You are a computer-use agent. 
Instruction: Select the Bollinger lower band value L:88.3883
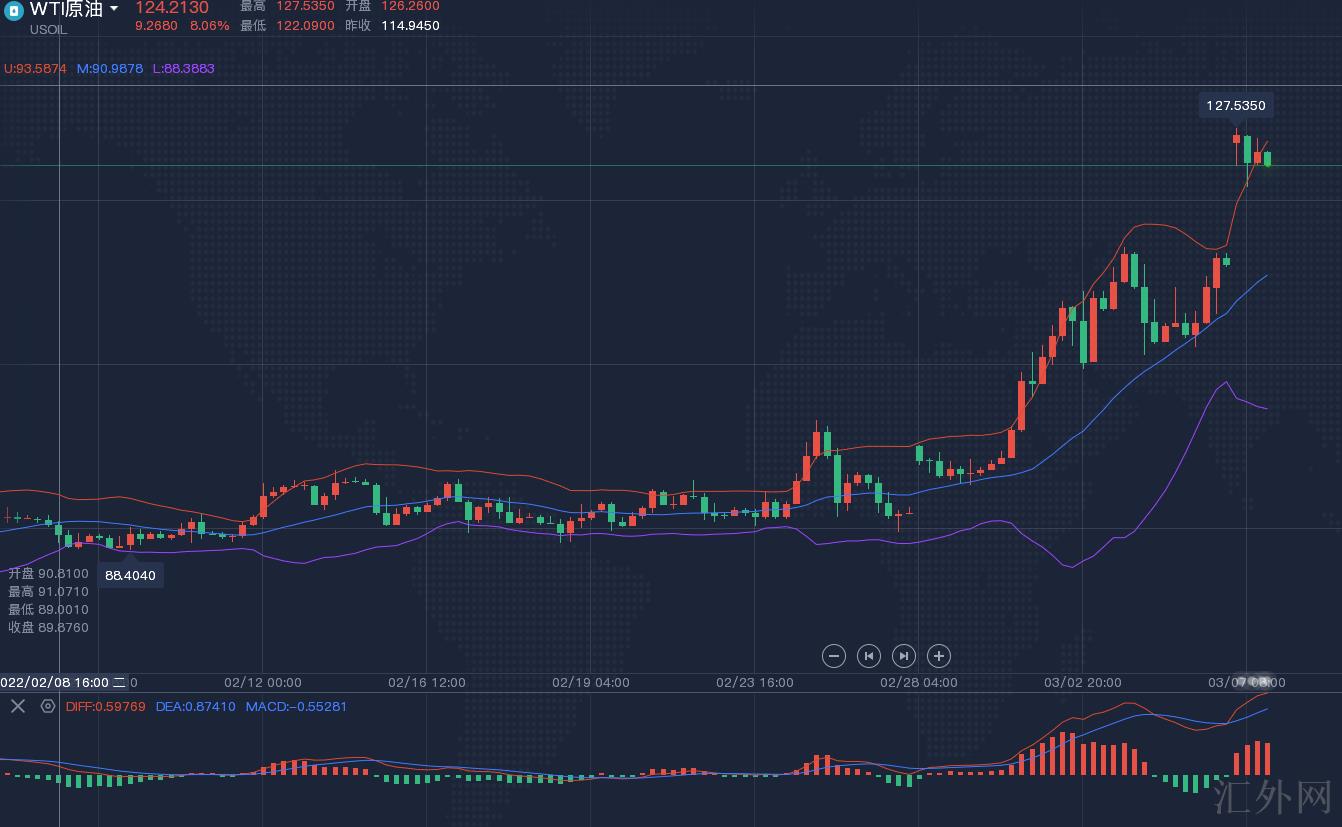coord(183,68)
